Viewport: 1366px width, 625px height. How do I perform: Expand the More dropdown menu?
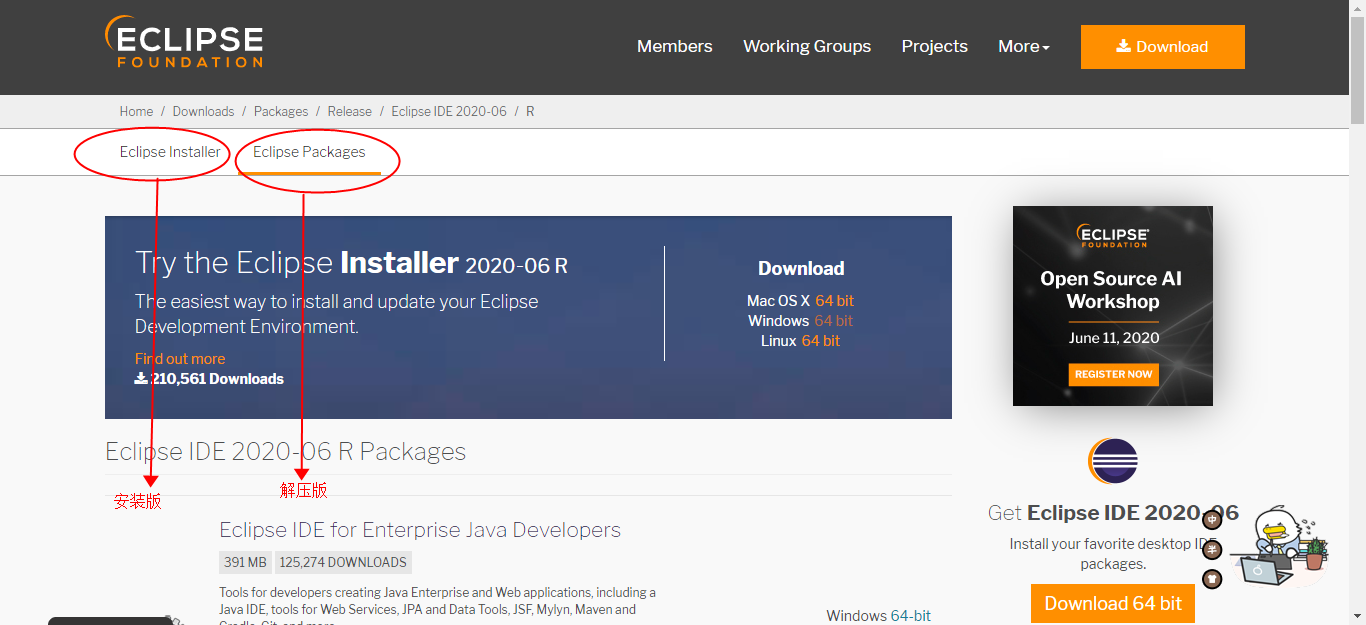coord(1024,46)
